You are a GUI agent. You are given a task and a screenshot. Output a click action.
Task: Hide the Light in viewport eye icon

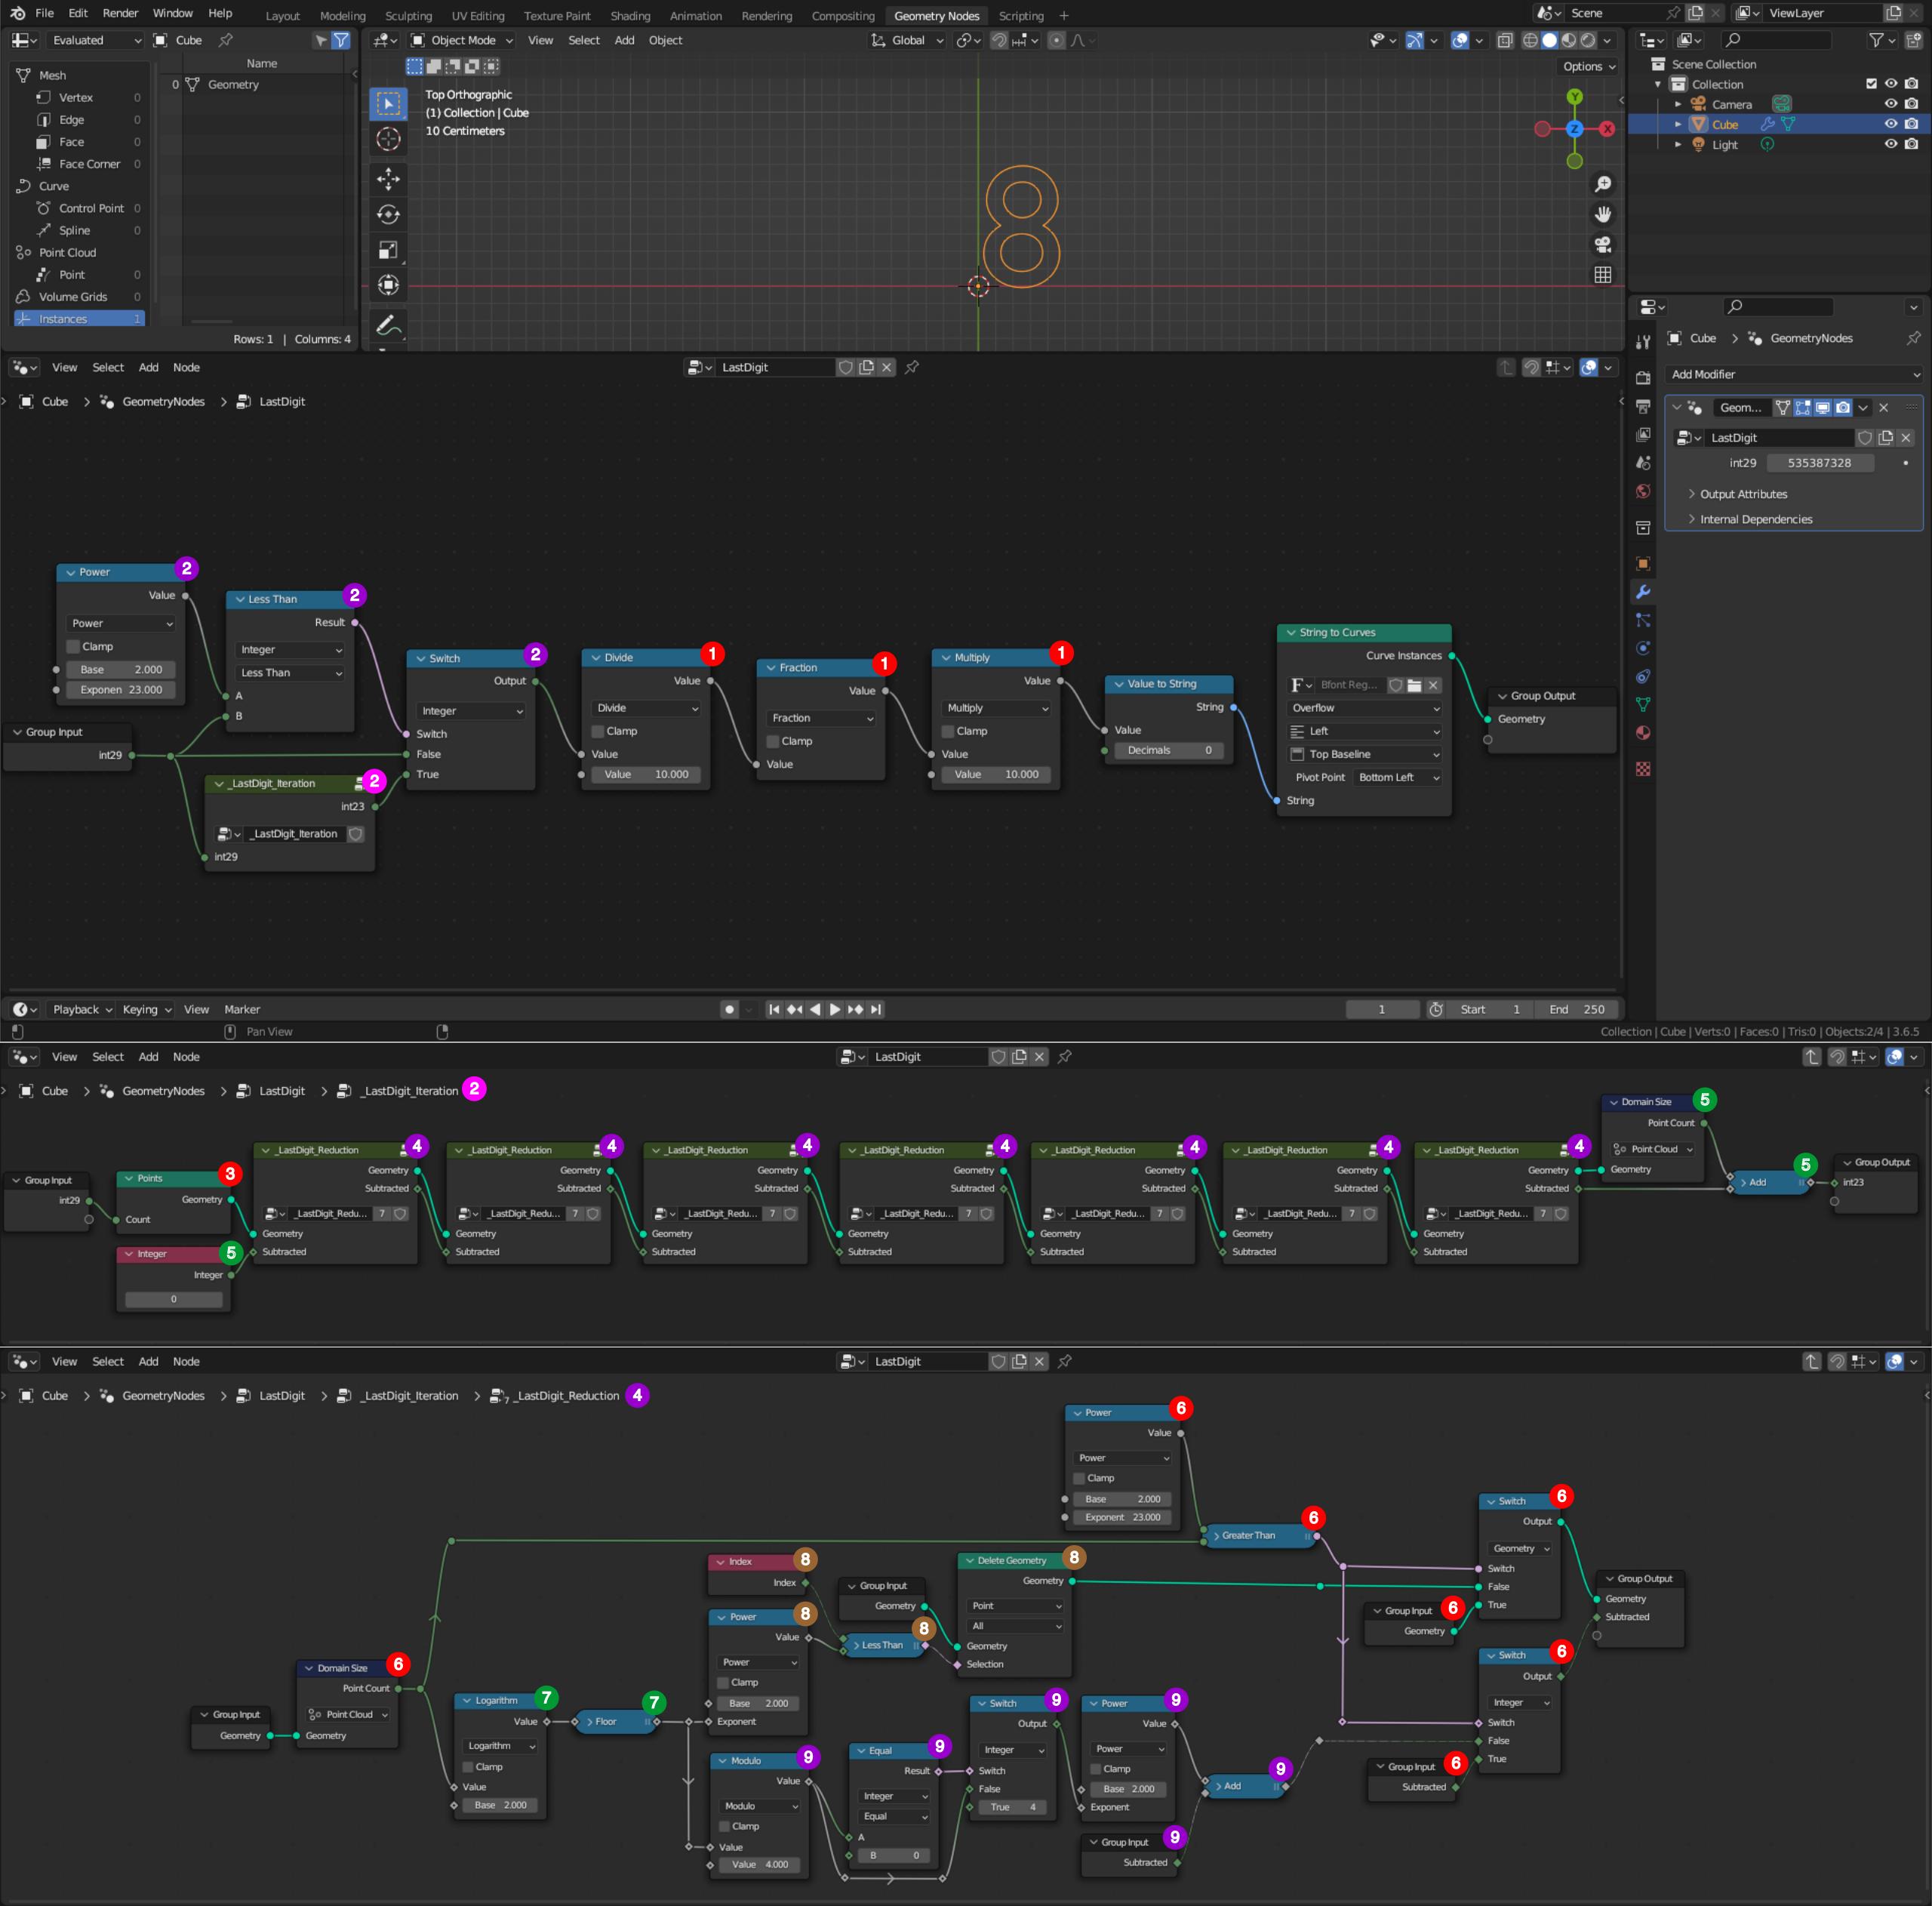tap(1891, 144)
